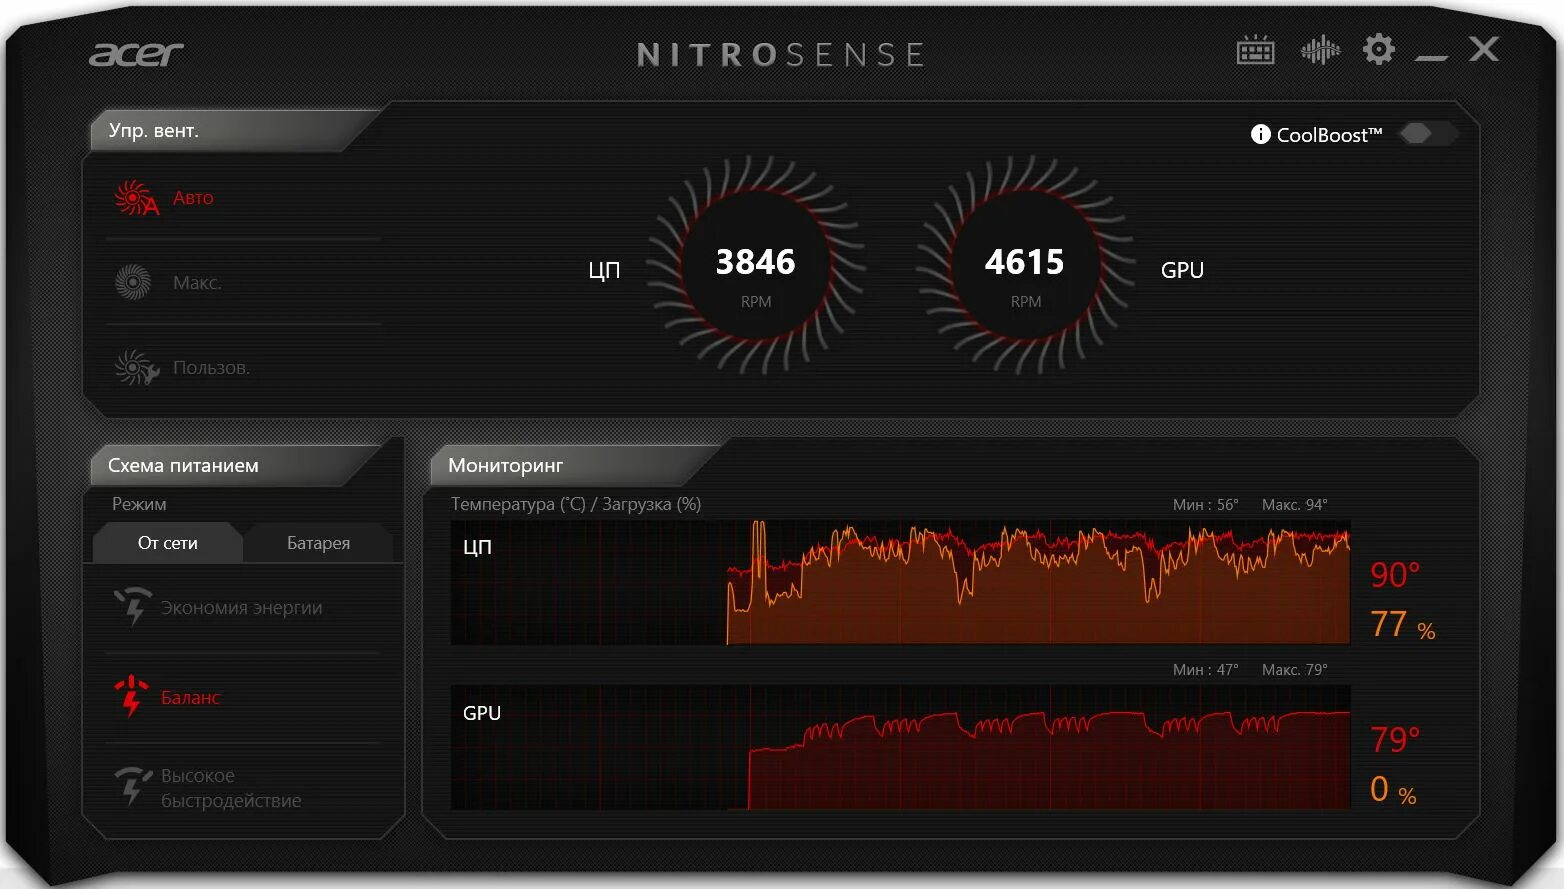Close the NitroSense window
1564x889 pixels.
pos(1484,49)
